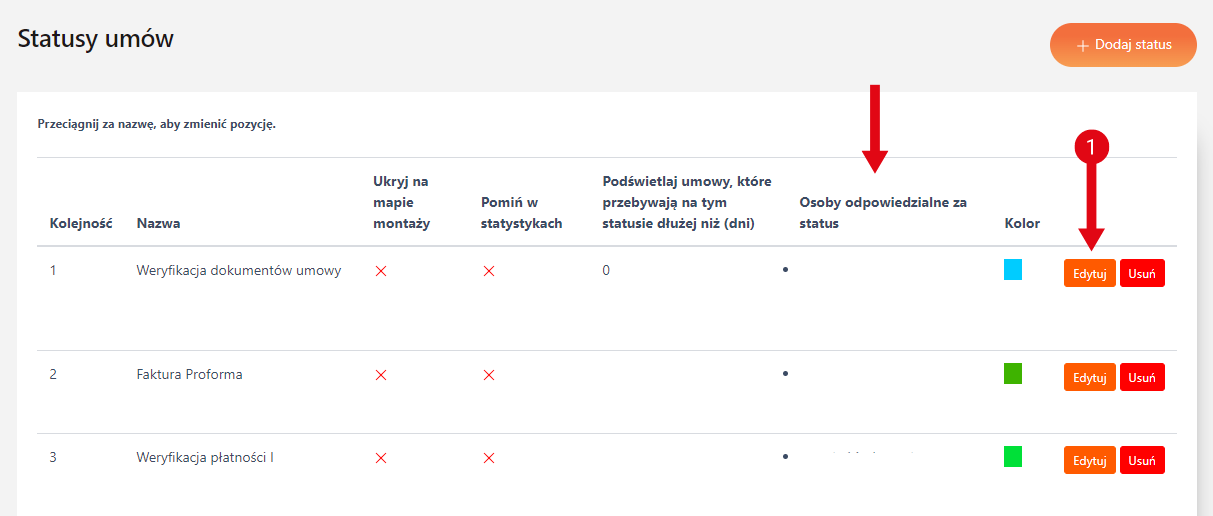This screenshot has width=1213, height=516.
Task: Click the map-hide red X for Weryfikacja dokumentów umowy
Action: point(381,271)
